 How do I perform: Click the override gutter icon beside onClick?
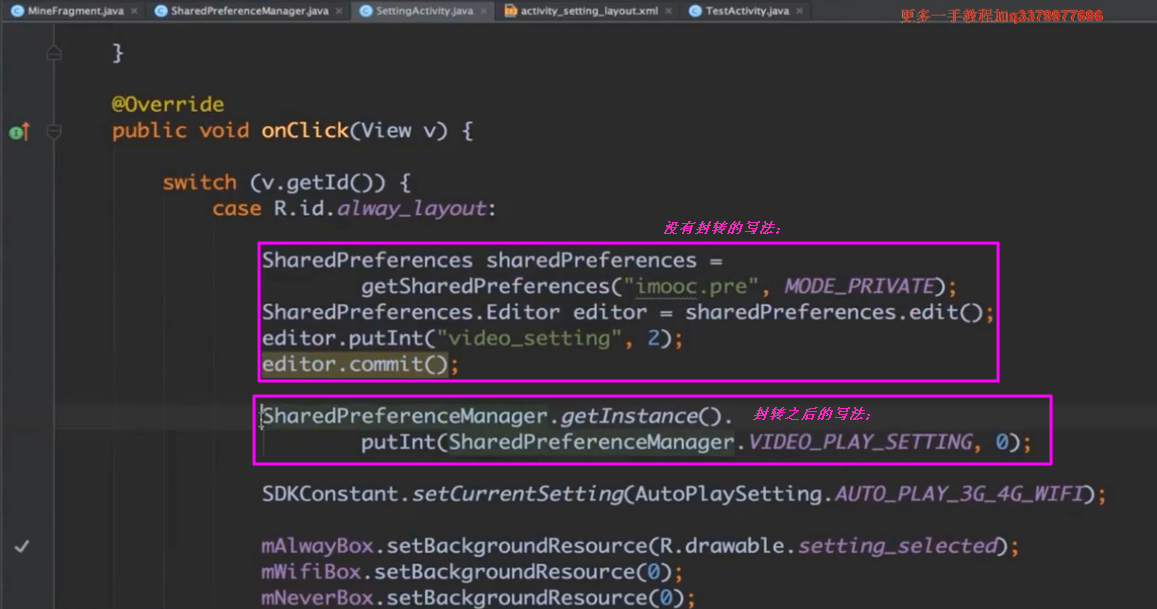pyautogui.click(x=18, y=132)
